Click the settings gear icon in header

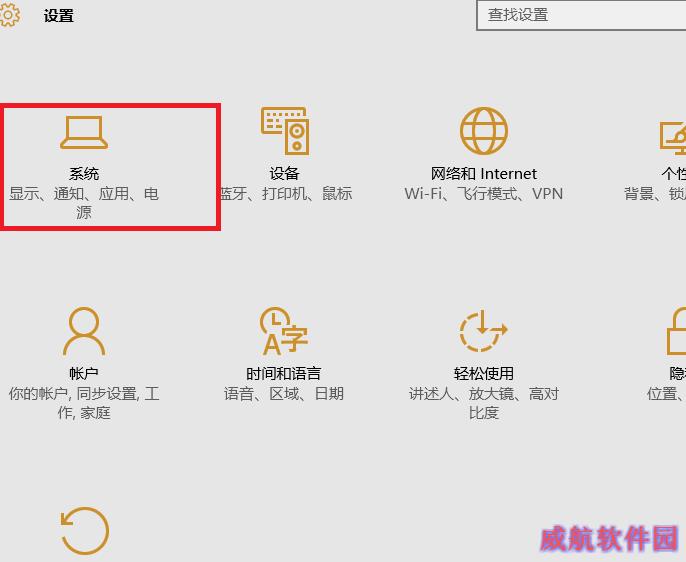10,15
